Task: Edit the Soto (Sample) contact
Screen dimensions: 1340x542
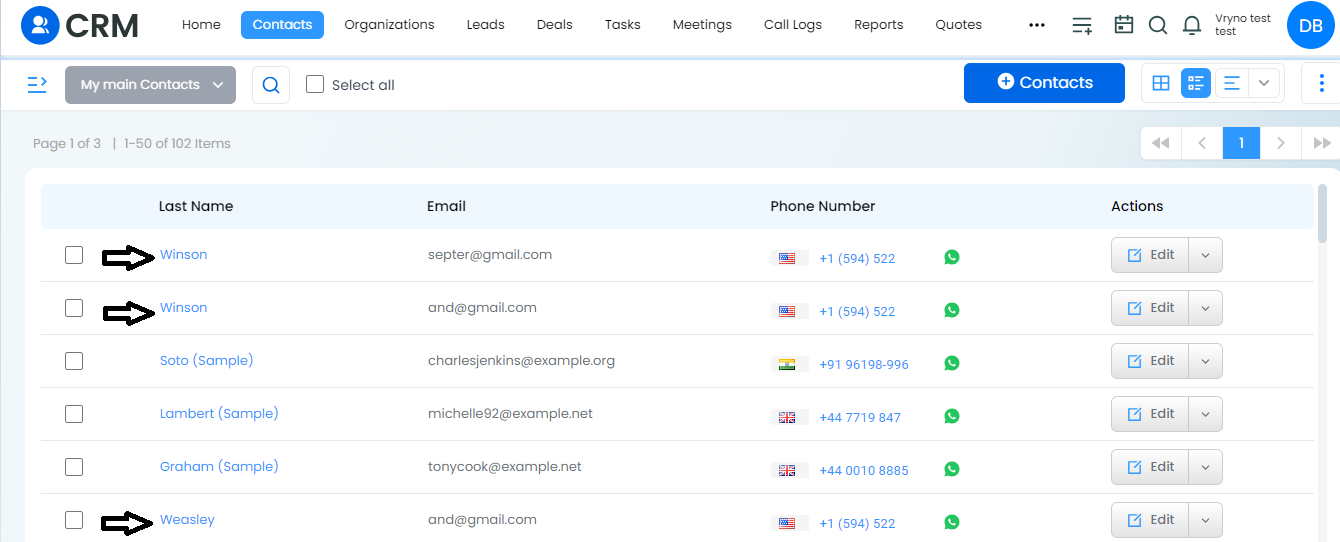Action: tap(1150, 361)
